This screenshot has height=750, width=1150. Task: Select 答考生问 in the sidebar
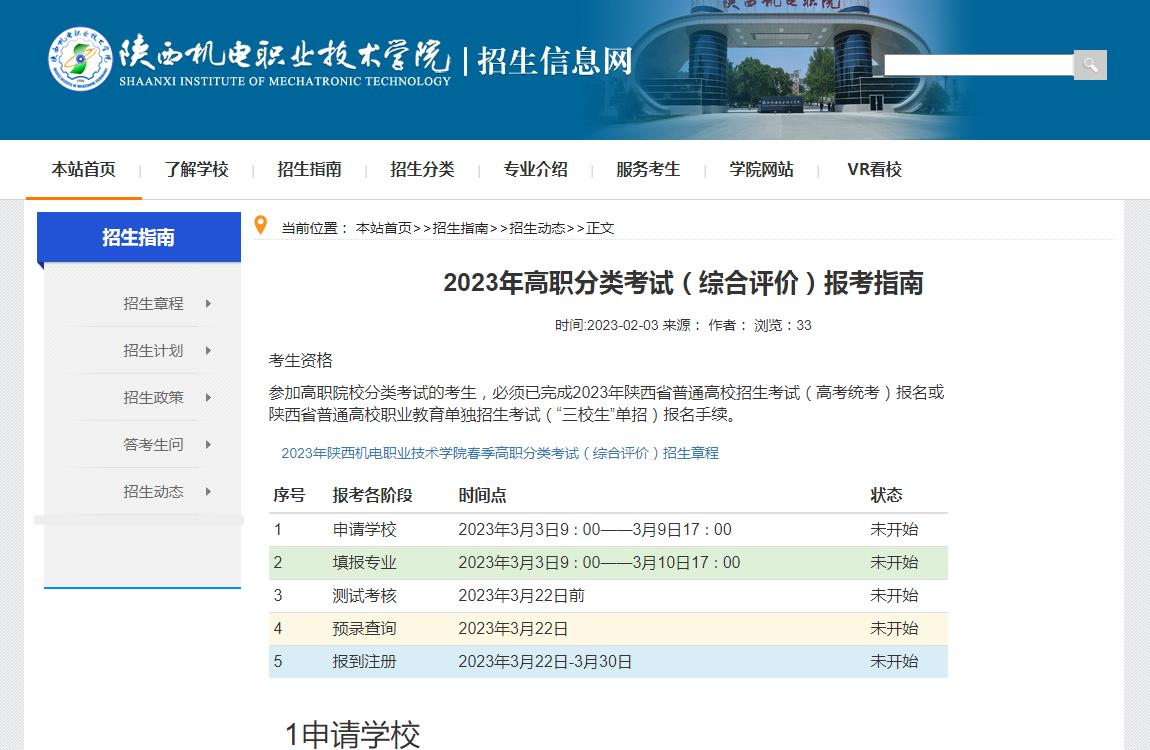click(153, 444)
